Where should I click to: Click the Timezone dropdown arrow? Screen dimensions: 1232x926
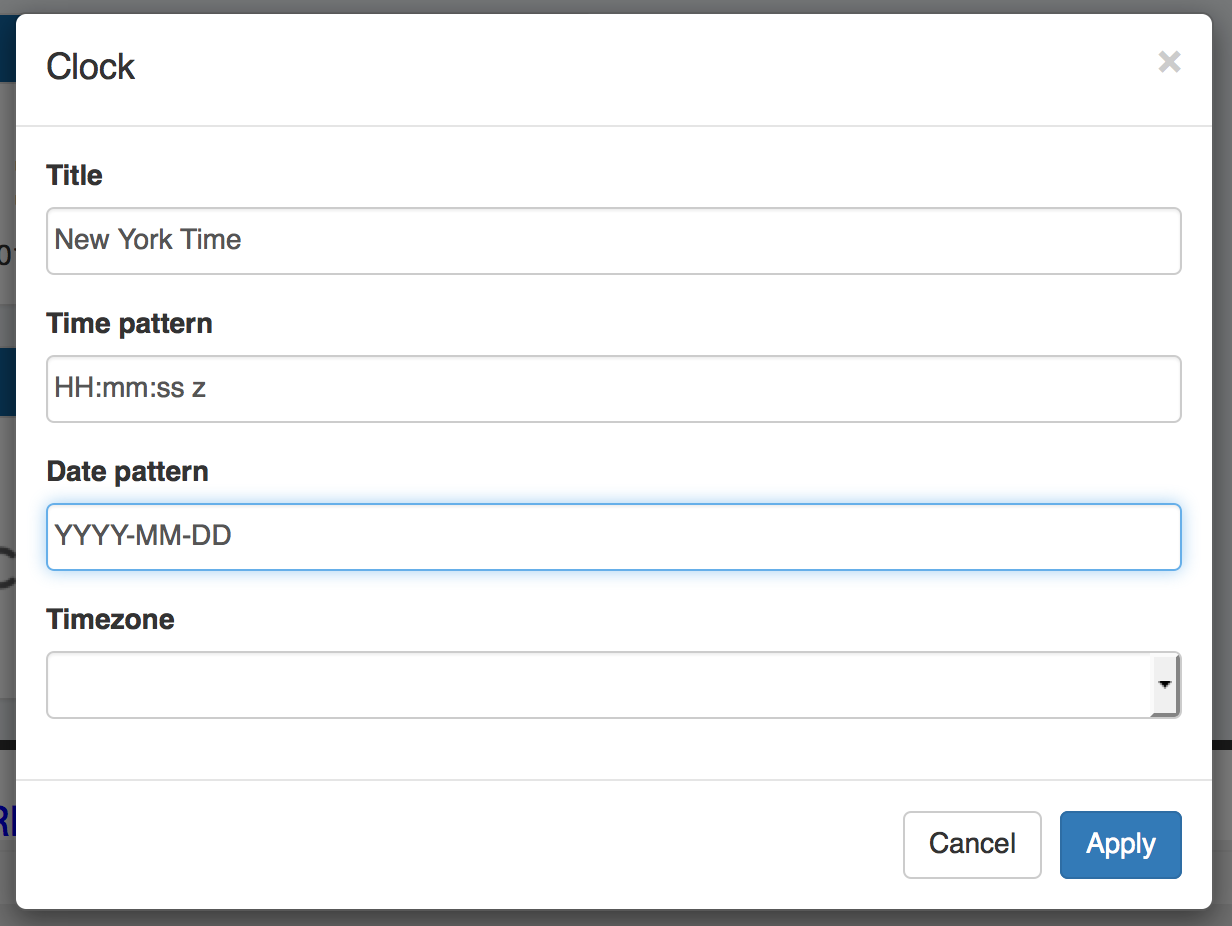(x=1165, y=685)
